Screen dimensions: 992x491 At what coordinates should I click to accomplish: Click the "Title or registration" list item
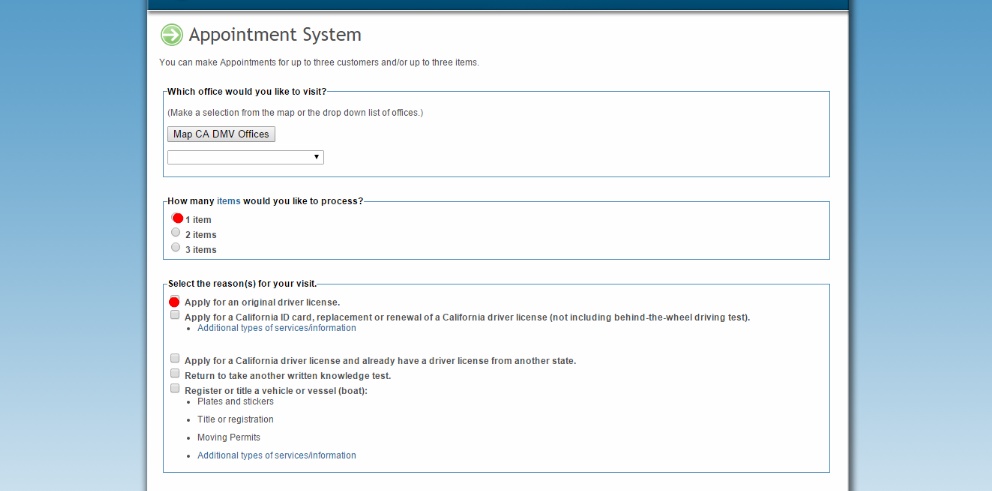pyautogui.click(x=235, y=419)
